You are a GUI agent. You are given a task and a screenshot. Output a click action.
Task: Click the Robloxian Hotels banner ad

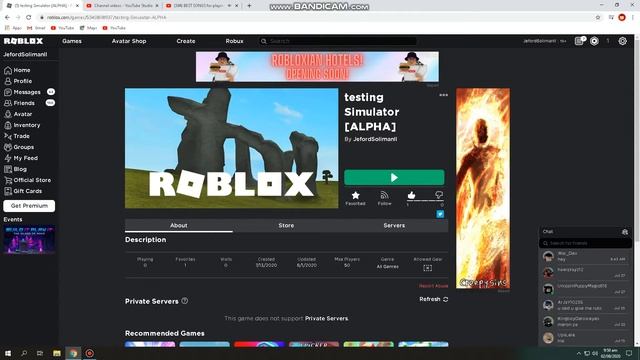coord(317,67)
